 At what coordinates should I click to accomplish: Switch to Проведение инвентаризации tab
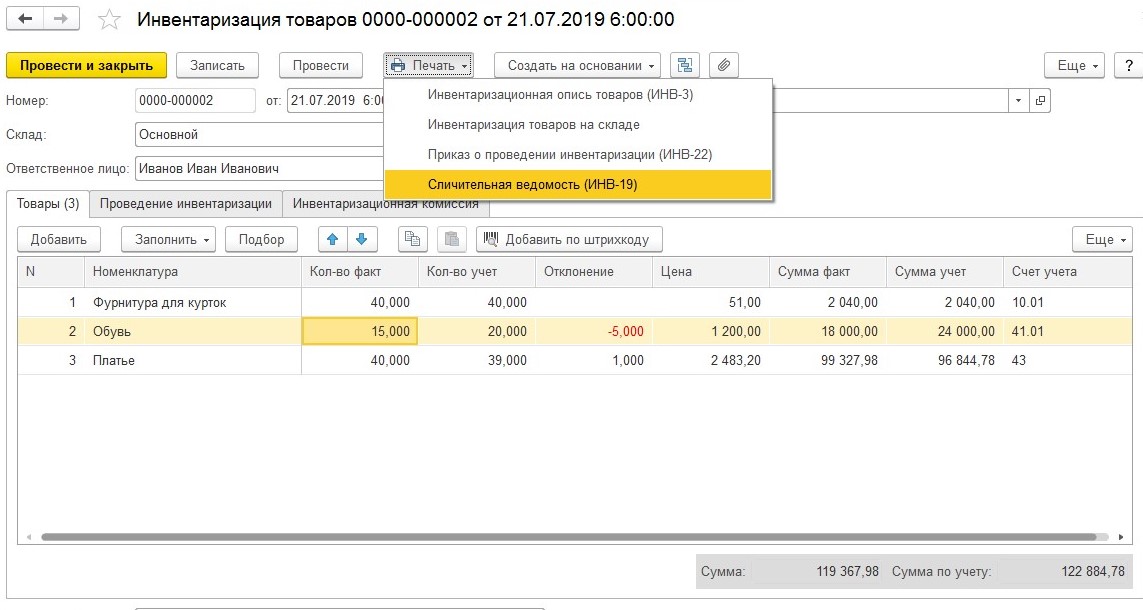click(186, 204)
